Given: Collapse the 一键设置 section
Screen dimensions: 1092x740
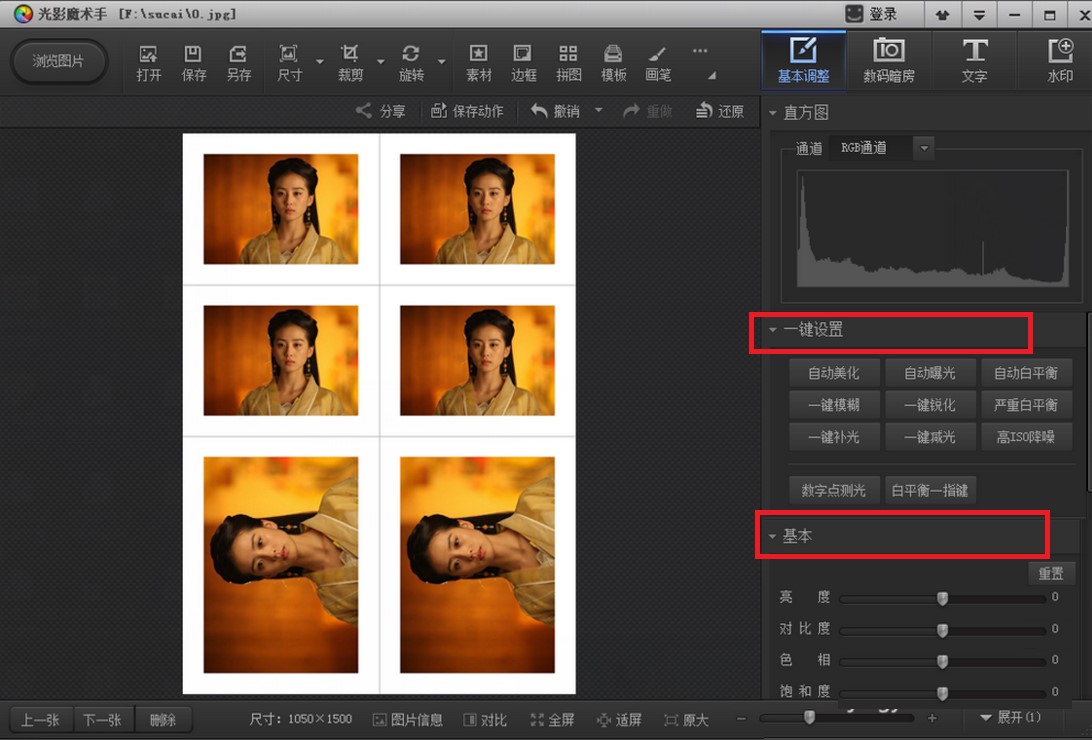Looking at the screenshot, I should pyautogui.click(x=773, y=330).
